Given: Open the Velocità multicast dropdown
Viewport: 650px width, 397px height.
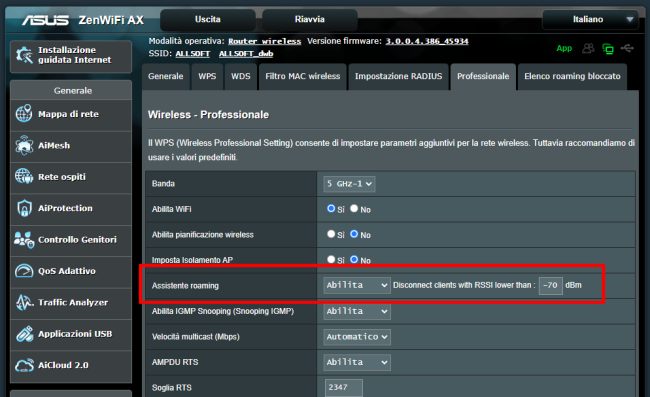Looking at the screenshot, I should click(x=357, y=337).
